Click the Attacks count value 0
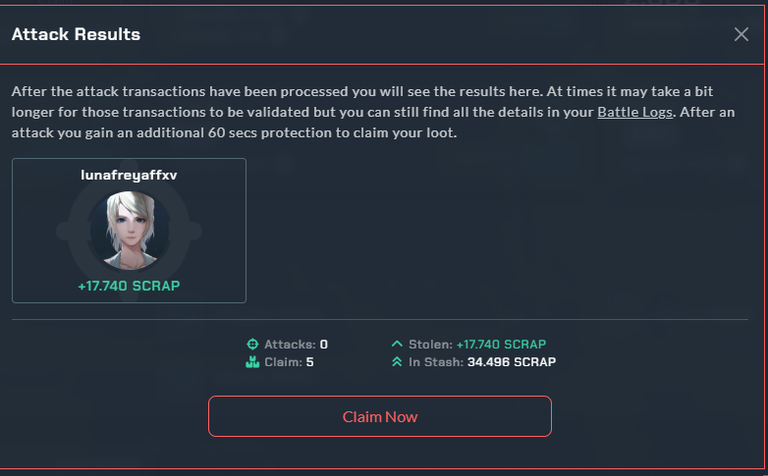Screen dimensions: 768x476 [324, 344]
